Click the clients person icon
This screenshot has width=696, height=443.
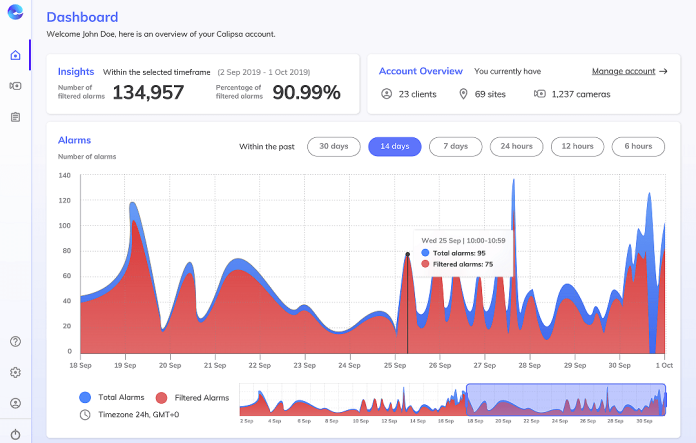pos(387,94)
